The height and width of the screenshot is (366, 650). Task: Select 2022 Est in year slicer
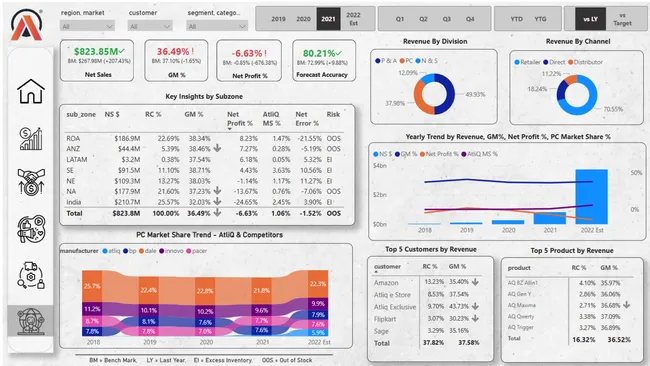[353, 19]
